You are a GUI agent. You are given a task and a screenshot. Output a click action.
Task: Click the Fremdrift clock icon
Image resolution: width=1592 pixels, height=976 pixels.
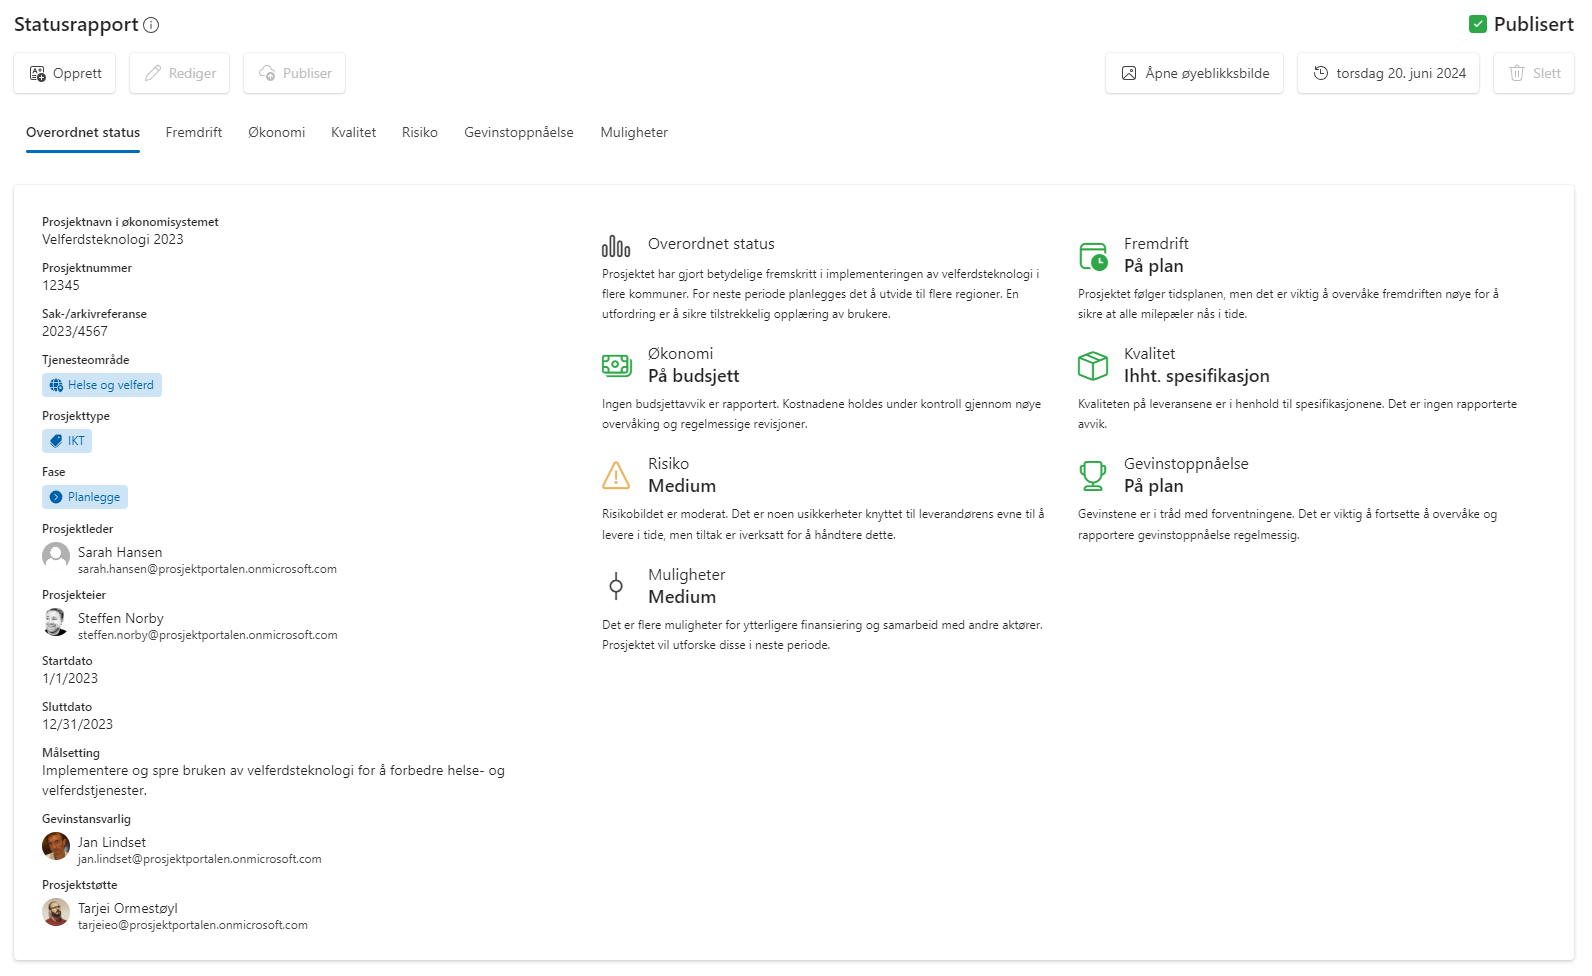click(1093, 256)
